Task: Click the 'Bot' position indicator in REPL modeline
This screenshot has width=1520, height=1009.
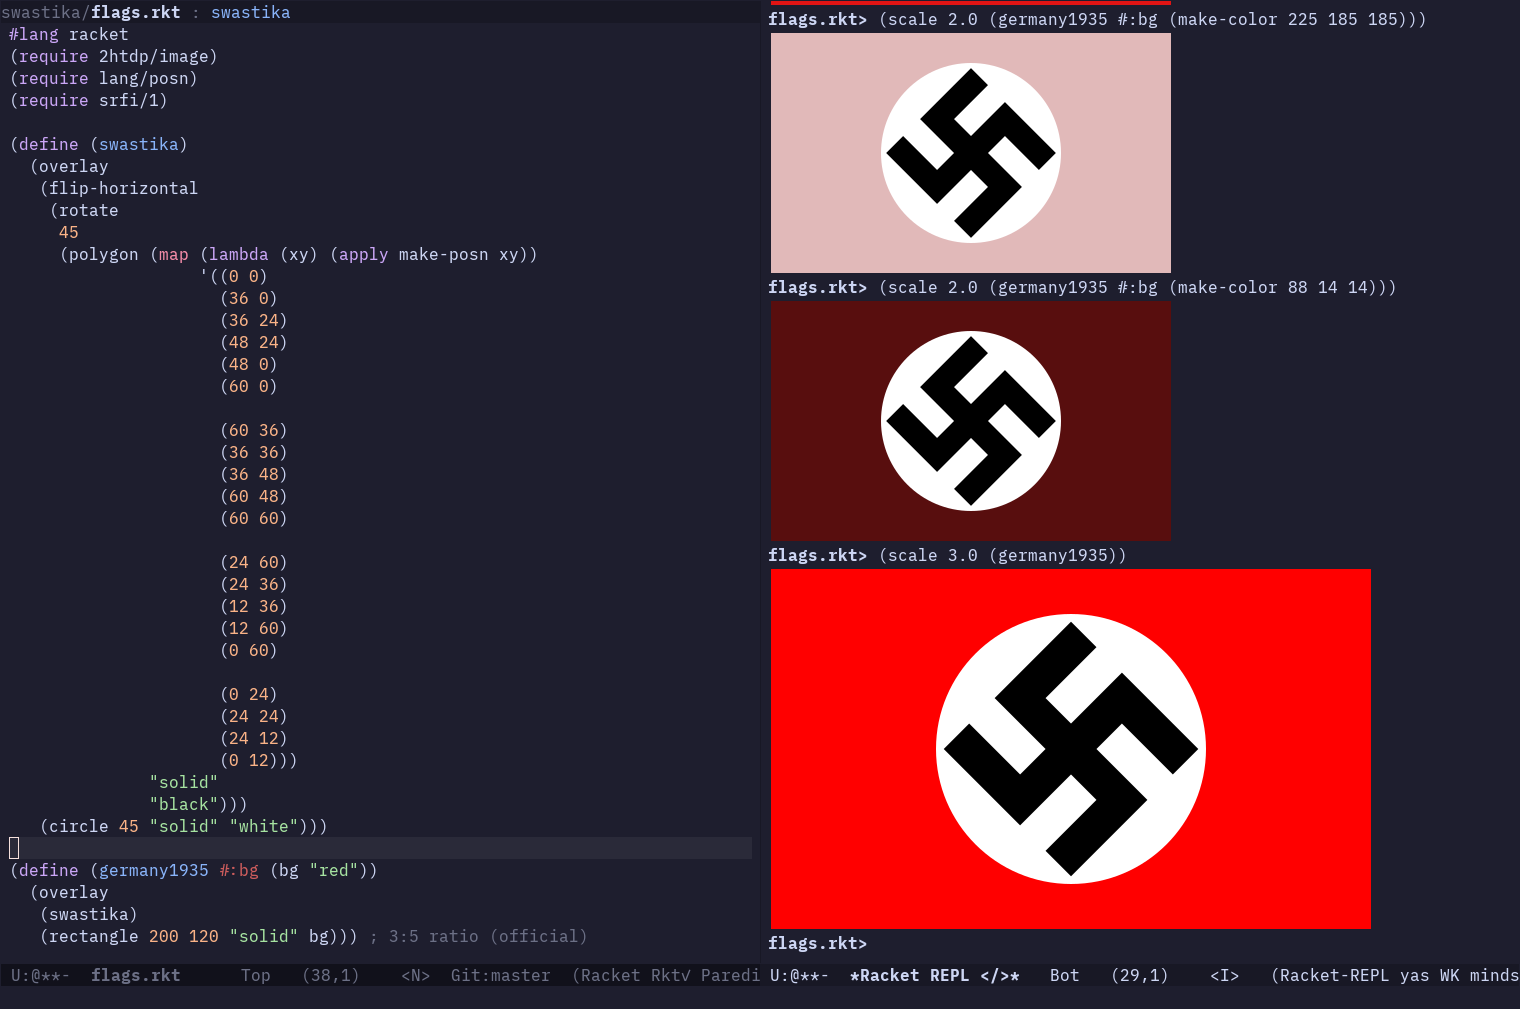Action: (1065, 975)
